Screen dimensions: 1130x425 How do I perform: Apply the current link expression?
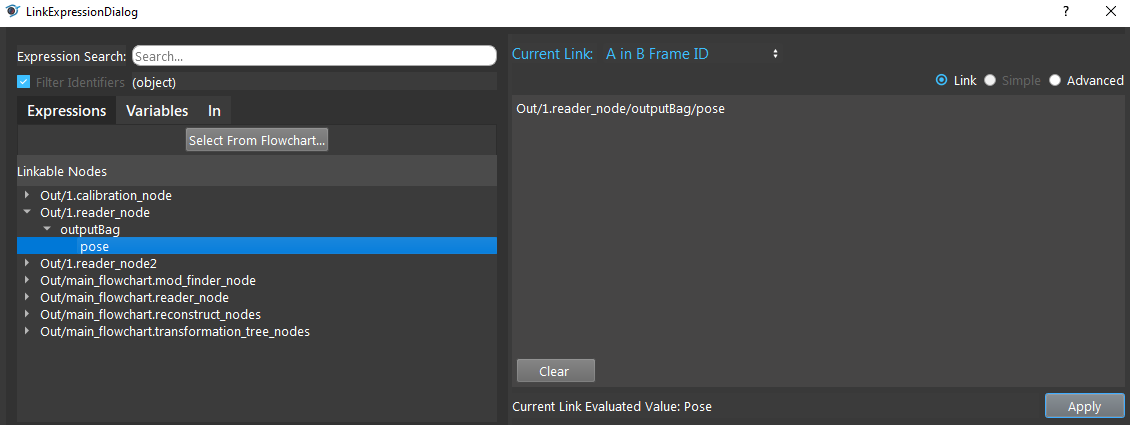pyautogui.click(x=1085, y=406)
